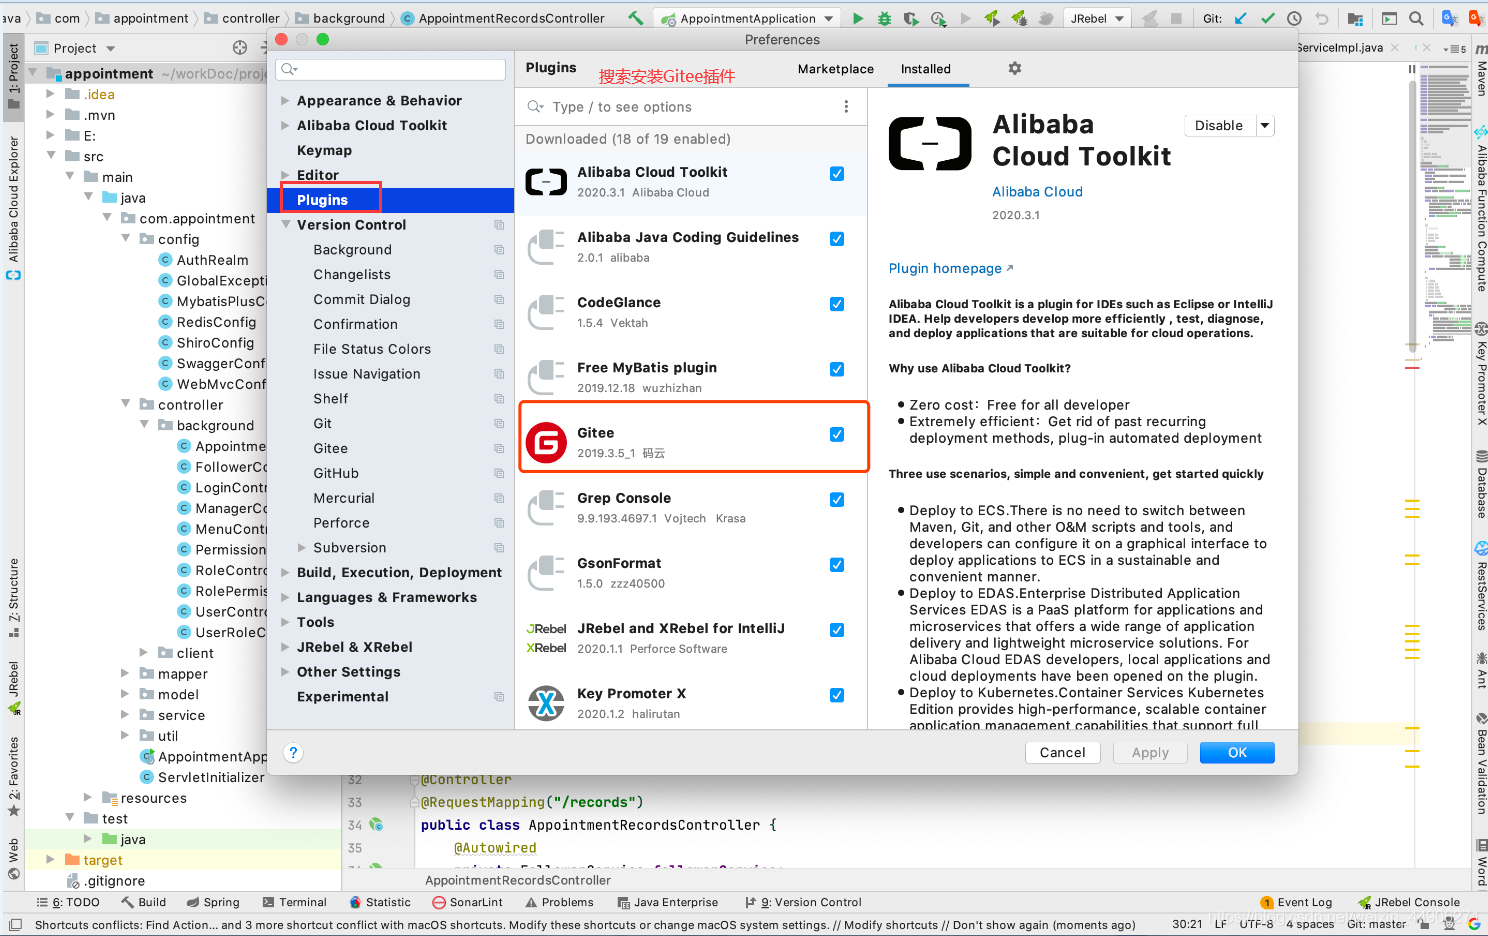Toggle Key Promoter X checkbox

click(837, 695)
